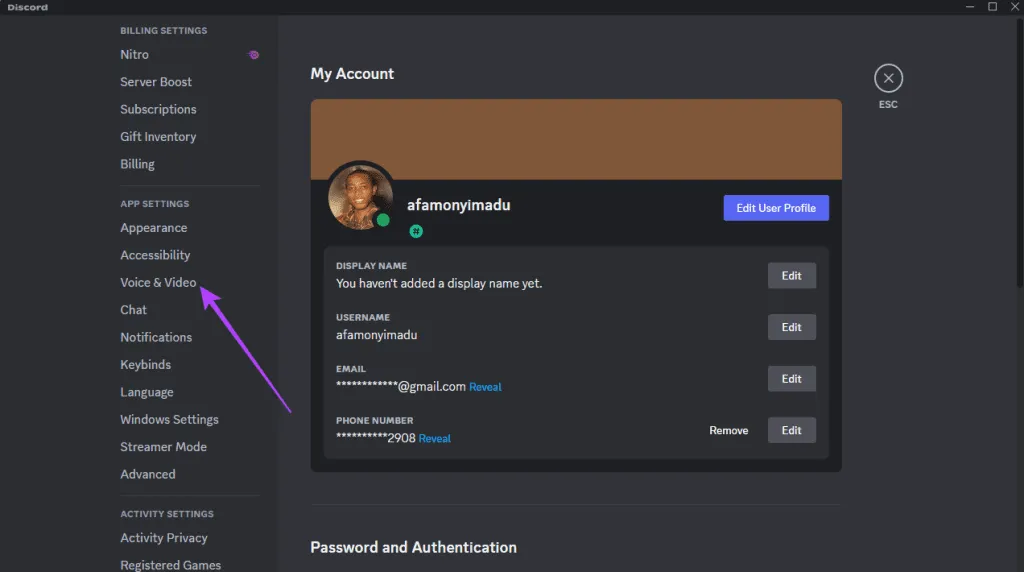Remove the phone number
The height and width of the screenshot is (572, 1024).
coord(728,431)
